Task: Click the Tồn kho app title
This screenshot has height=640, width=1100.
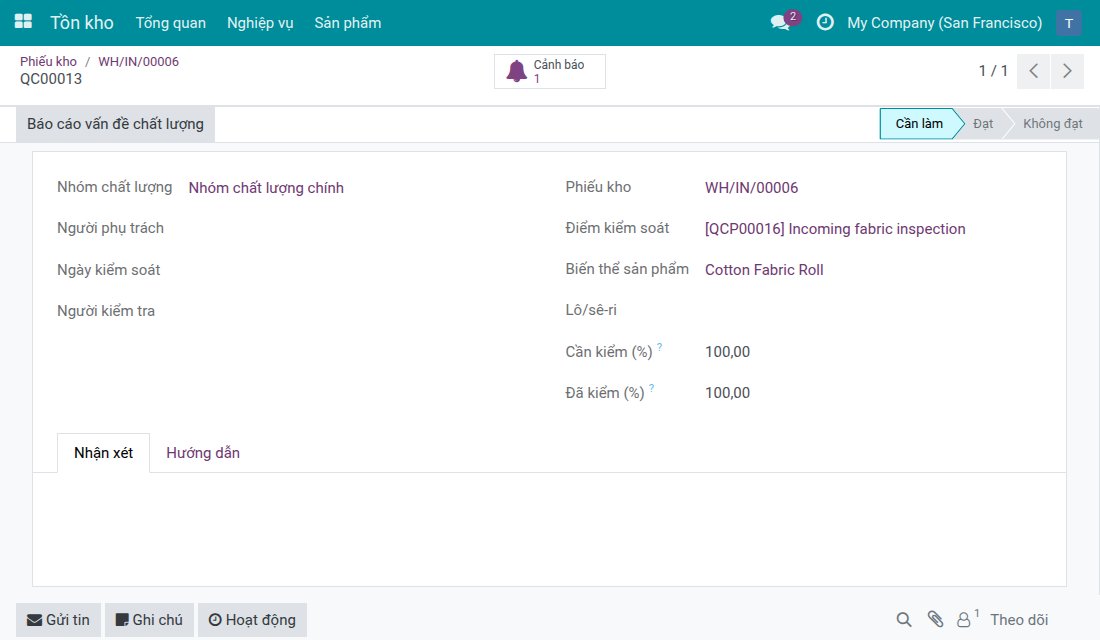Action: point(82,22)
